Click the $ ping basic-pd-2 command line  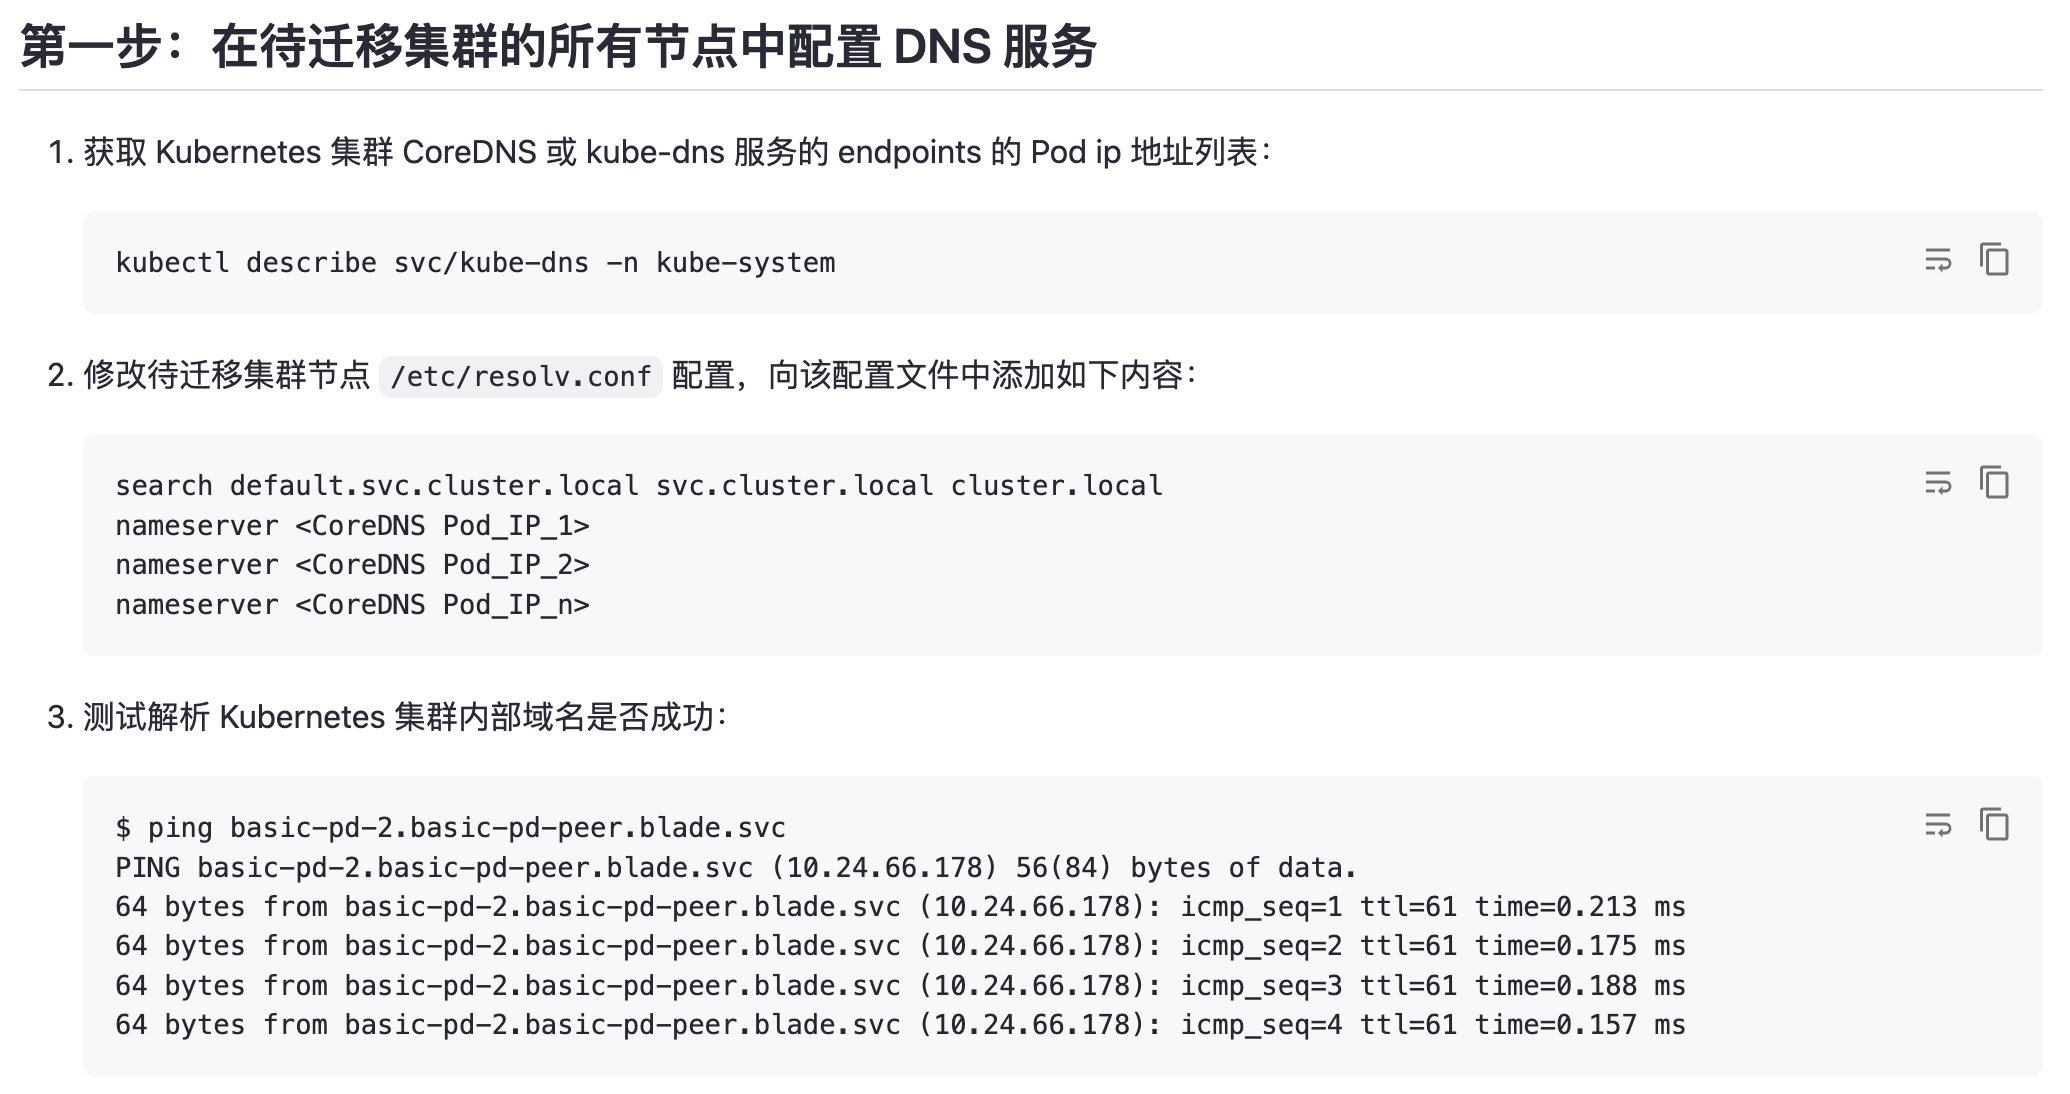450,828
